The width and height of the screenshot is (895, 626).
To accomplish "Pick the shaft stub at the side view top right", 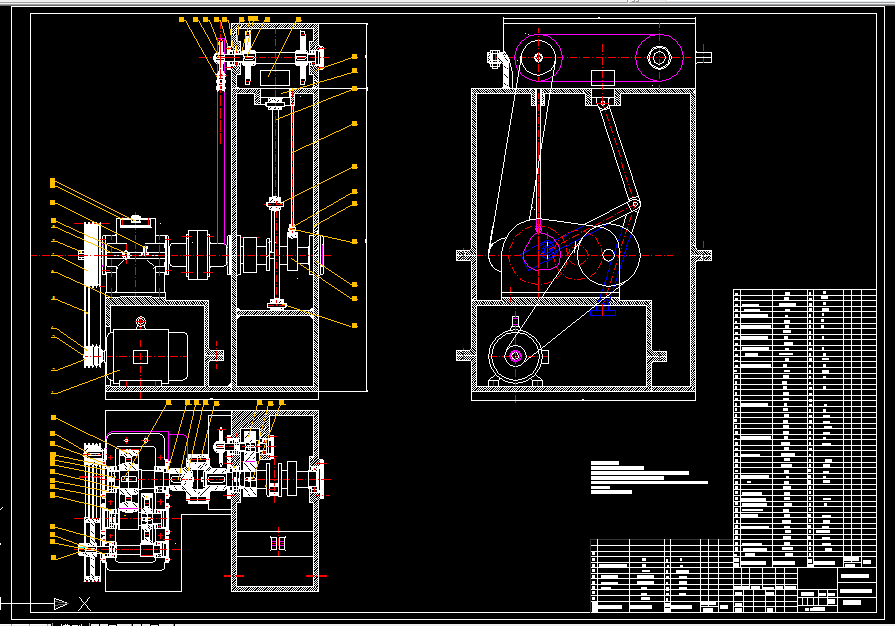I will pos(704,57).
